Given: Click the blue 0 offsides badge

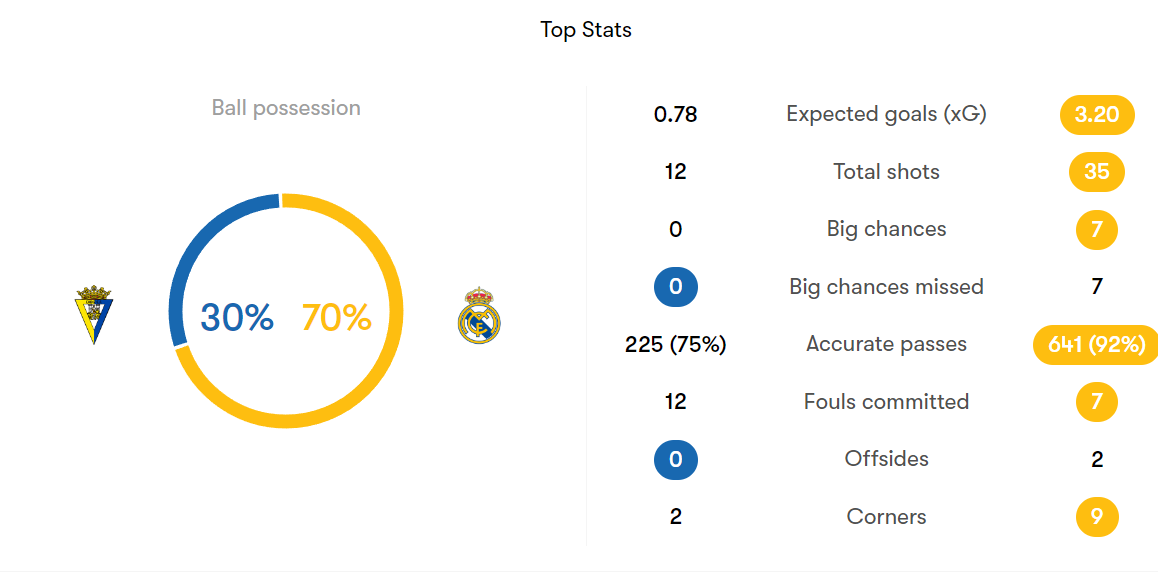Looking at the screenshot, I should tap(676, 459).
